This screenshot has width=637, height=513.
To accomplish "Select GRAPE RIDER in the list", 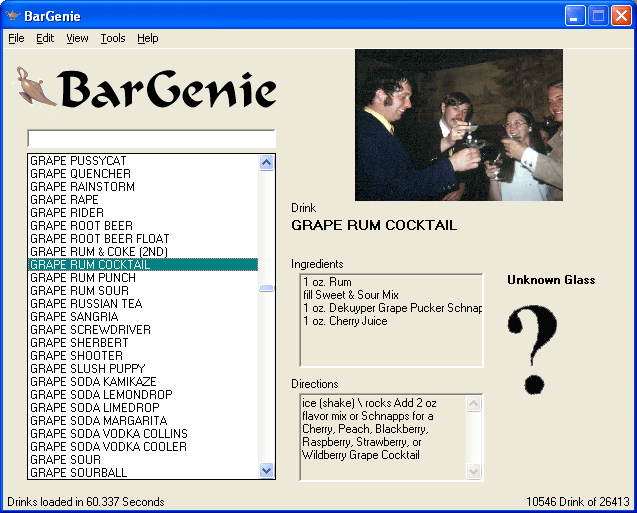I will point(143,213).
